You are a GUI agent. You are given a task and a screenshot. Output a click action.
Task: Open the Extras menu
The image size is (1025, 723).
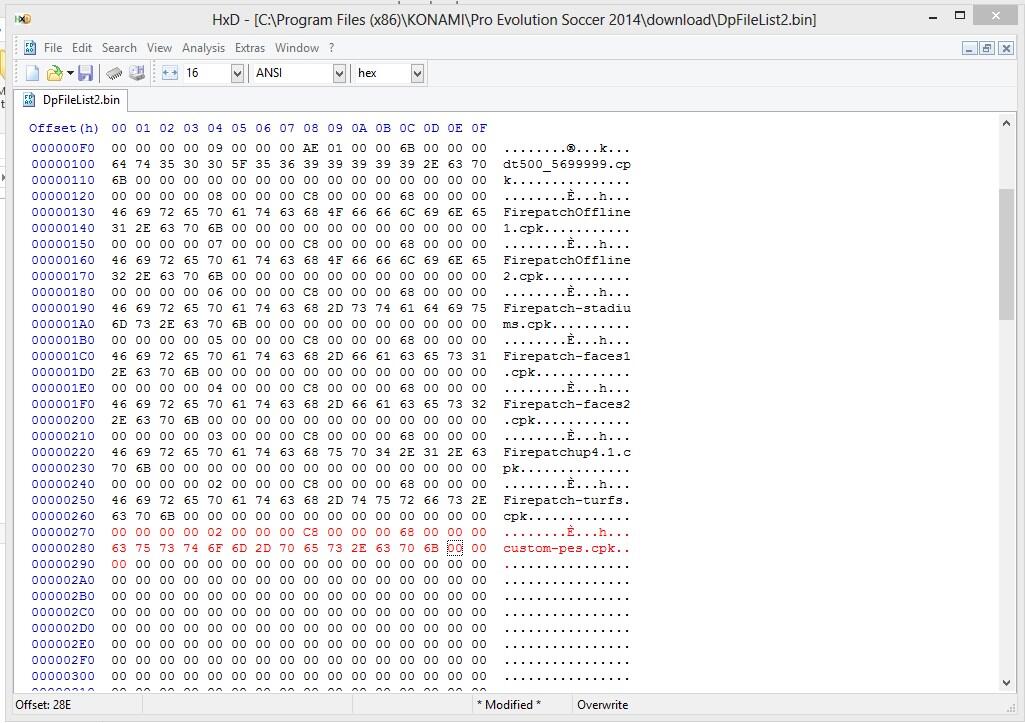(x=250, y=48)
